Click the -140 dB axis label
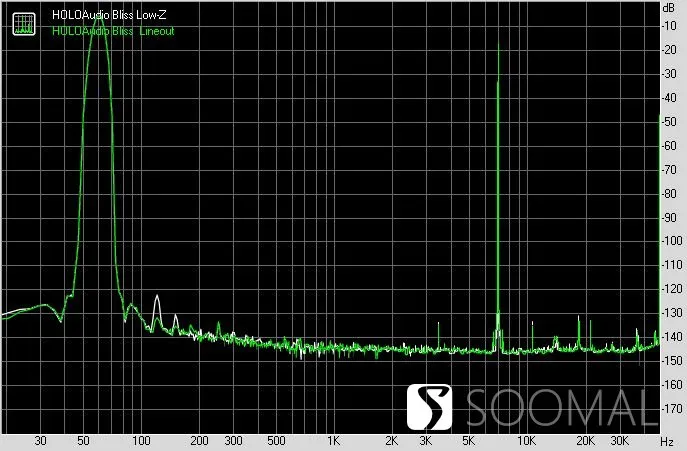 [672, 337]
